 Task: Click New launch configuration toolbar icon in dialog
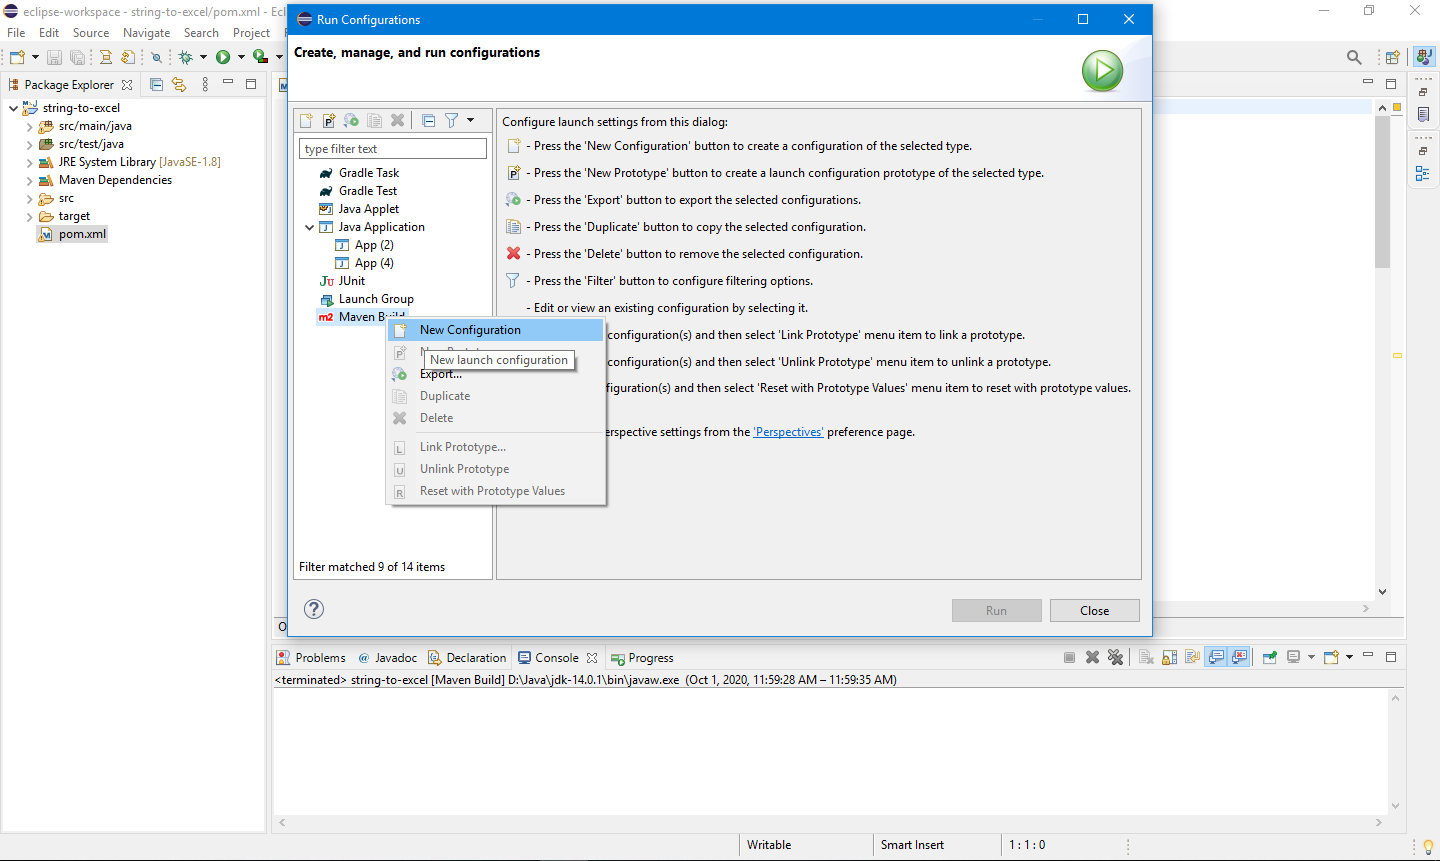[x=306, y=120]
